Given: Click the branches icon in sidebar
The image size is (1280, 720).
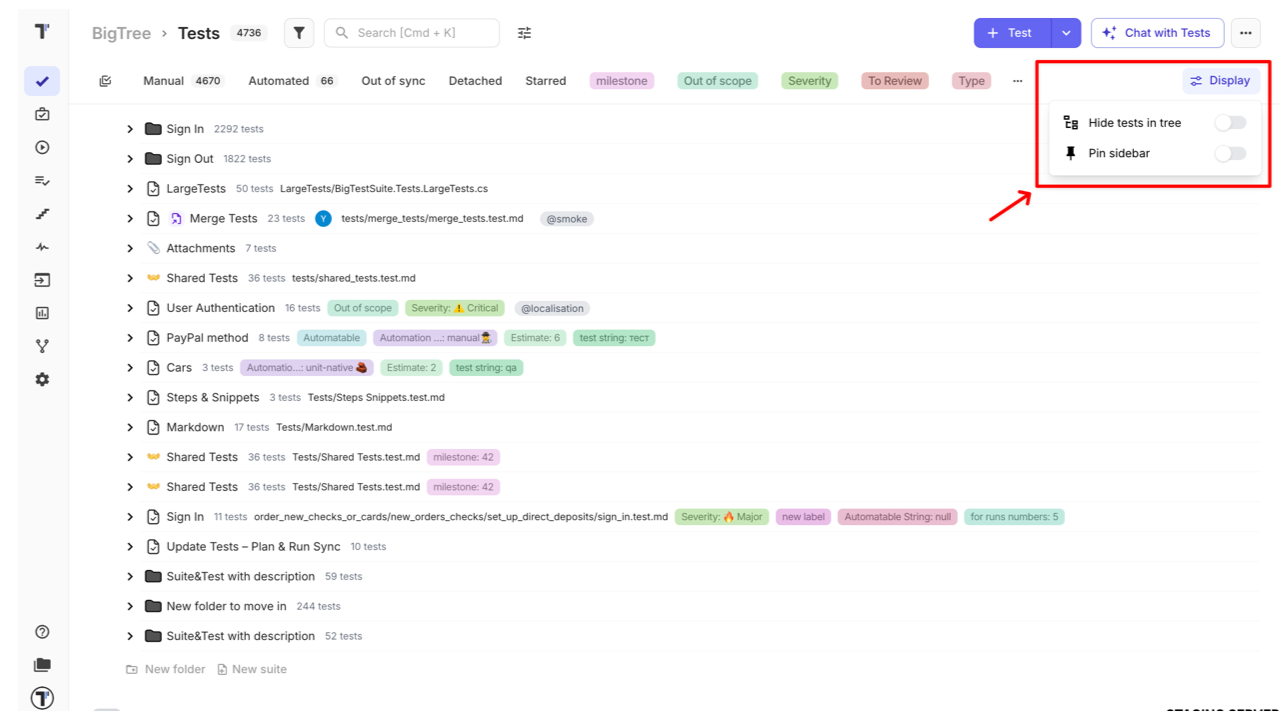Looking at the screenshot, I should 42,346.
